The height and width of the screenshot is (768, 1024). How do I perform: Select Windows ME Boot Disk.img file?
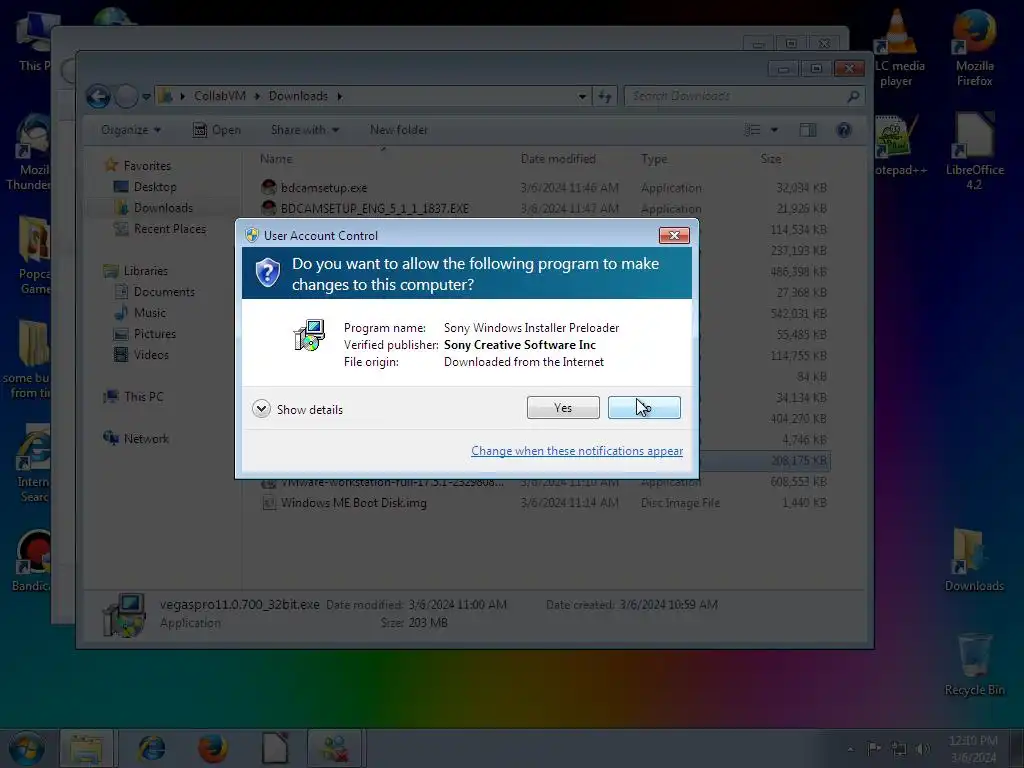click(x=353, y=503)
